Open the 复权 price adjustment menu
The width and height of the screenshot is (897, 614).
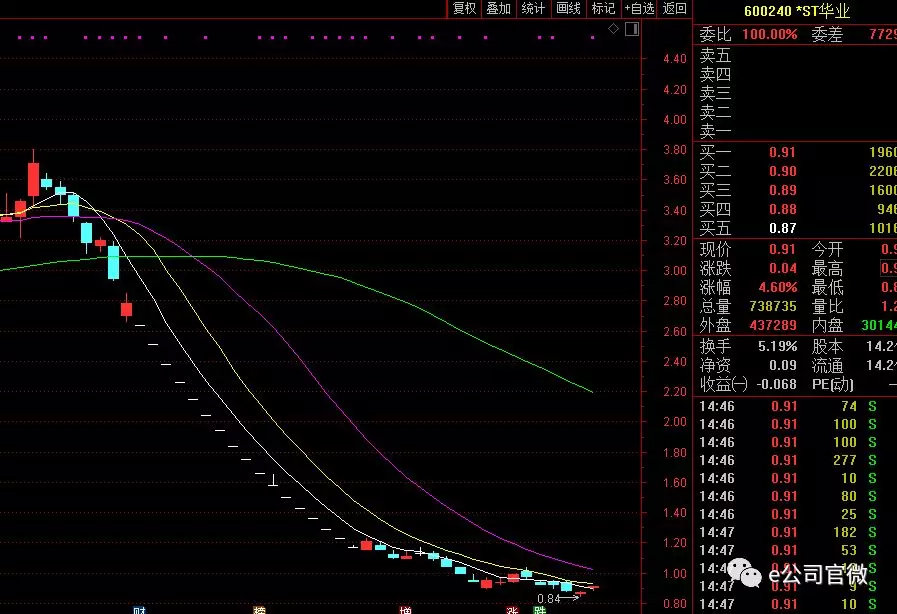coord(465,9)
